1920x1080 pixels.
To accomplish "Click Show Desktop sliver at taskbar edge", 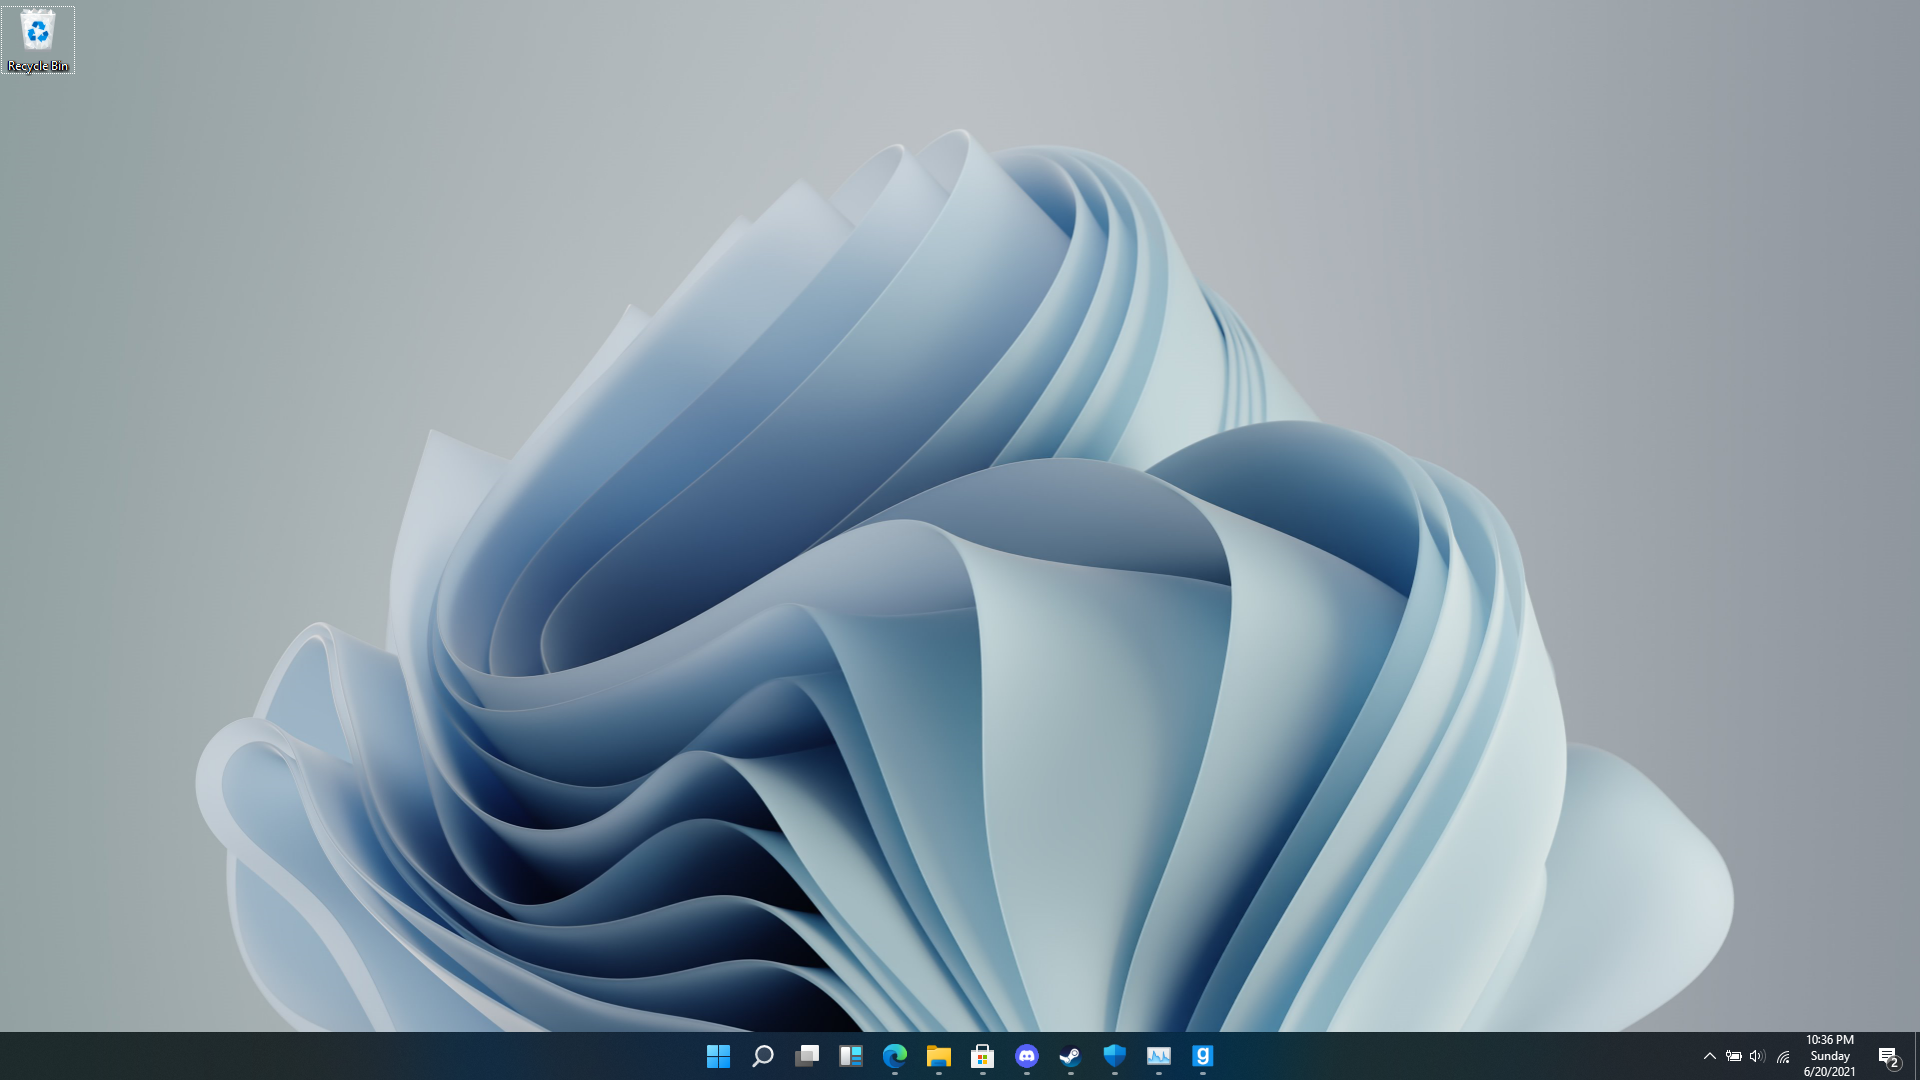I will coord(1916,1056).
